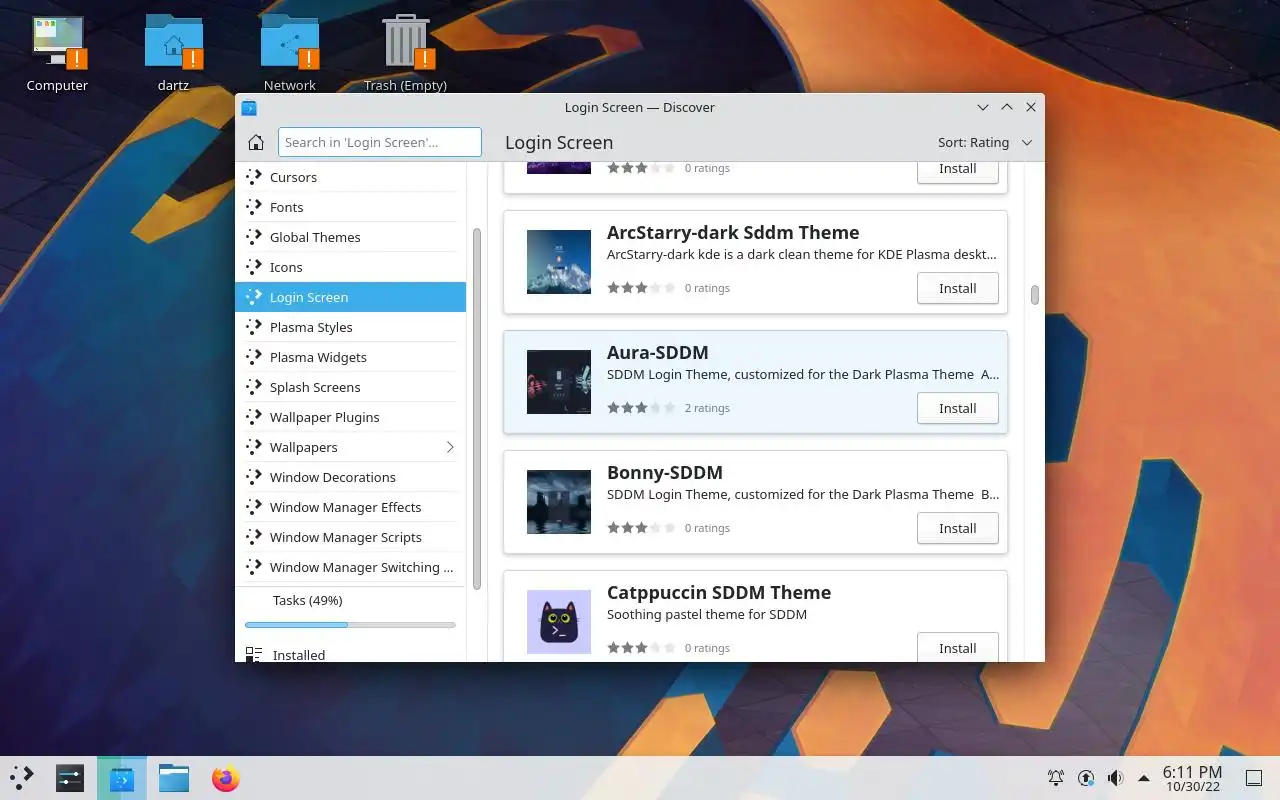Click the Aura-SDDM title

pos(657,352)
